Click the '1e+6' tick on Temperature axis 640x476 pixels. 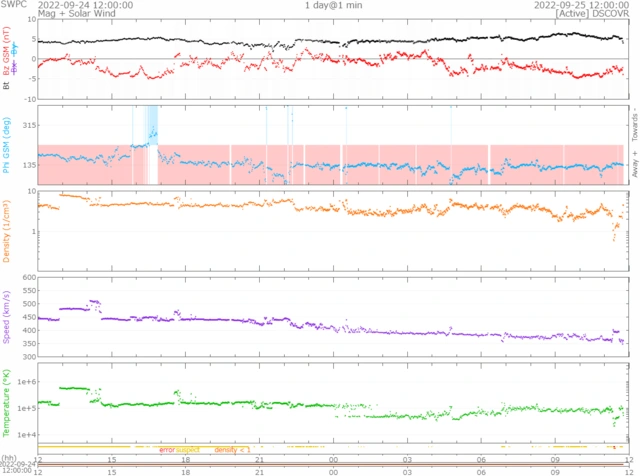(x=27, y=382)
